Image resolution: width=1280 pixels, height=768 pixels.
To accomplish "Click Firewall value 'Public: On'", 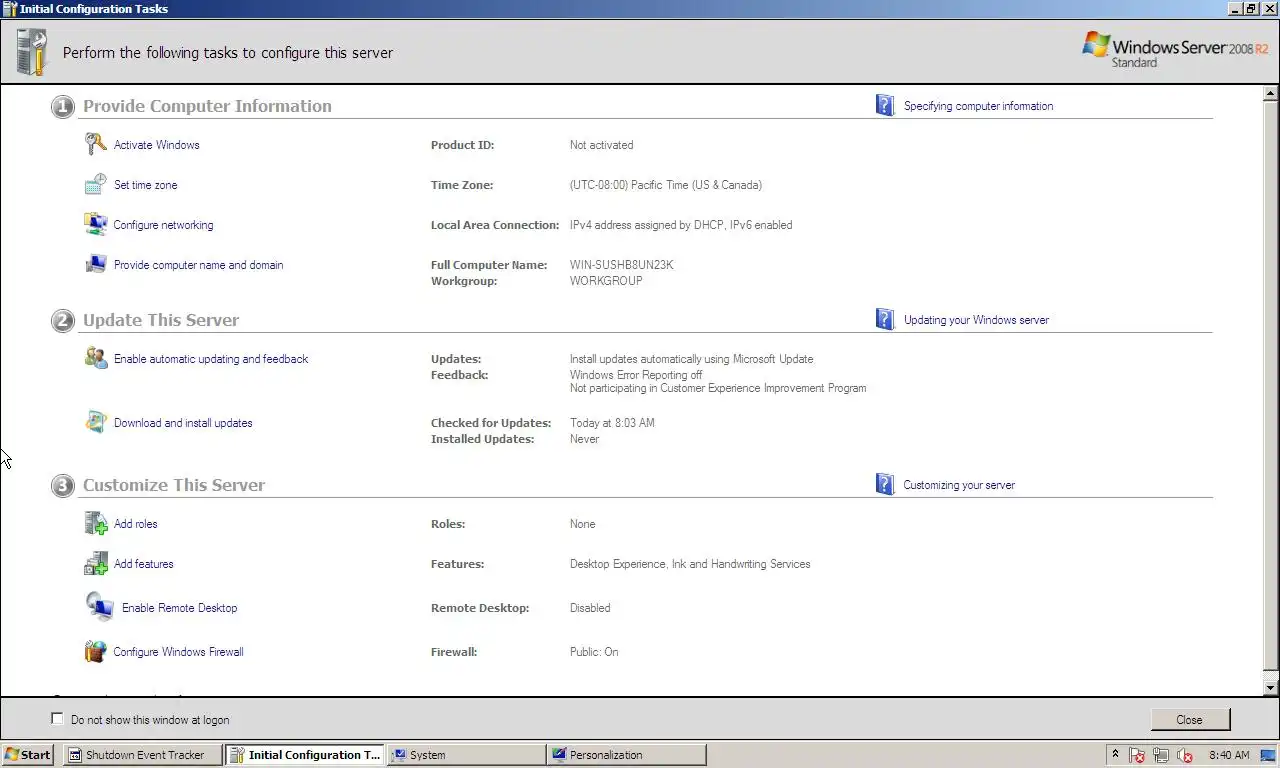I will pos(594,652).
